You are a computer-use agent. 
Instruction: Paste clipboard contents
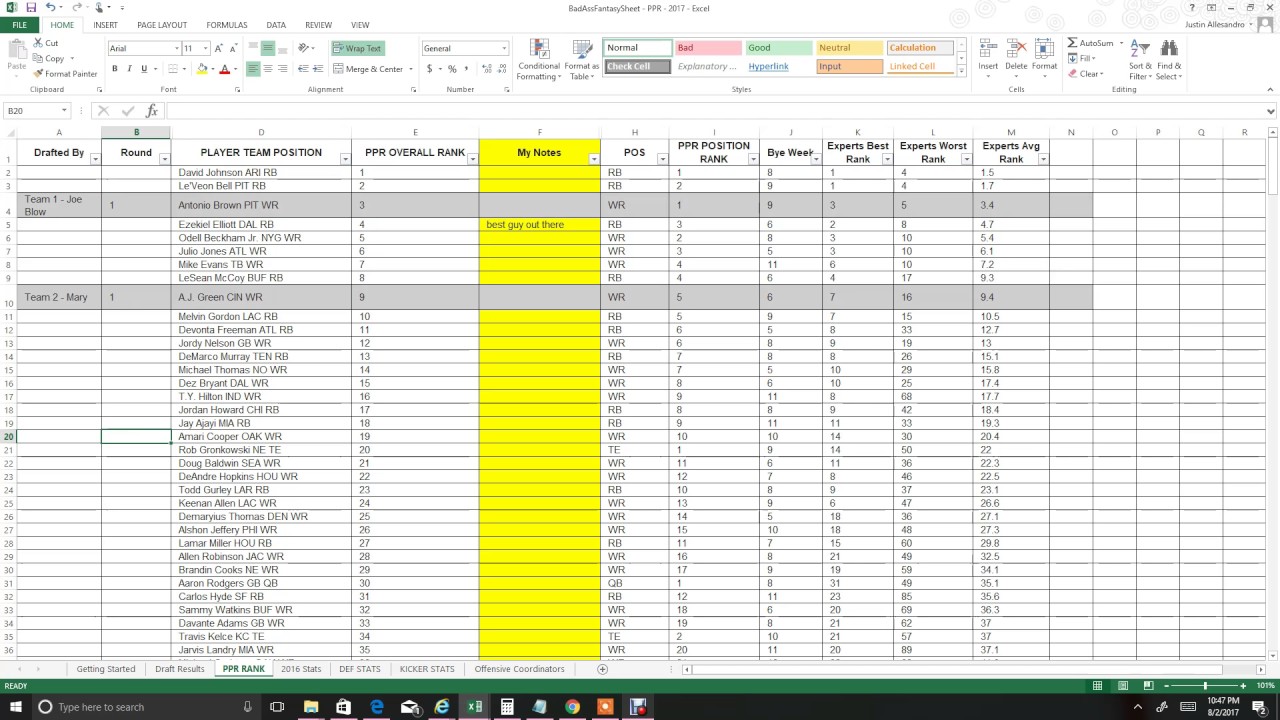pos(16,58)
